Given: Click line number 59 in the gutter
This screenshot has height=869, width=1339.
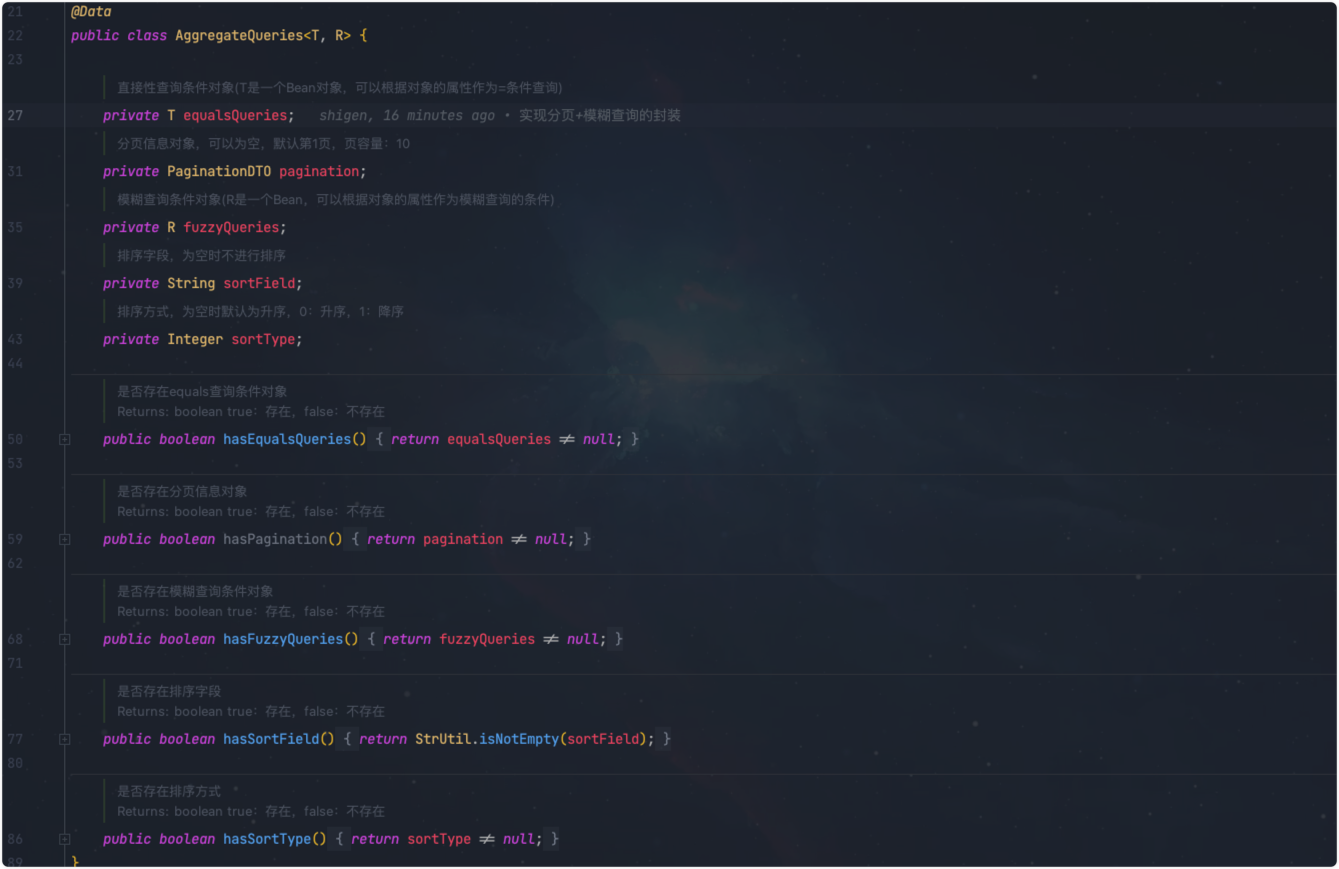Looking at the screenshot, I should coord(14,540).
